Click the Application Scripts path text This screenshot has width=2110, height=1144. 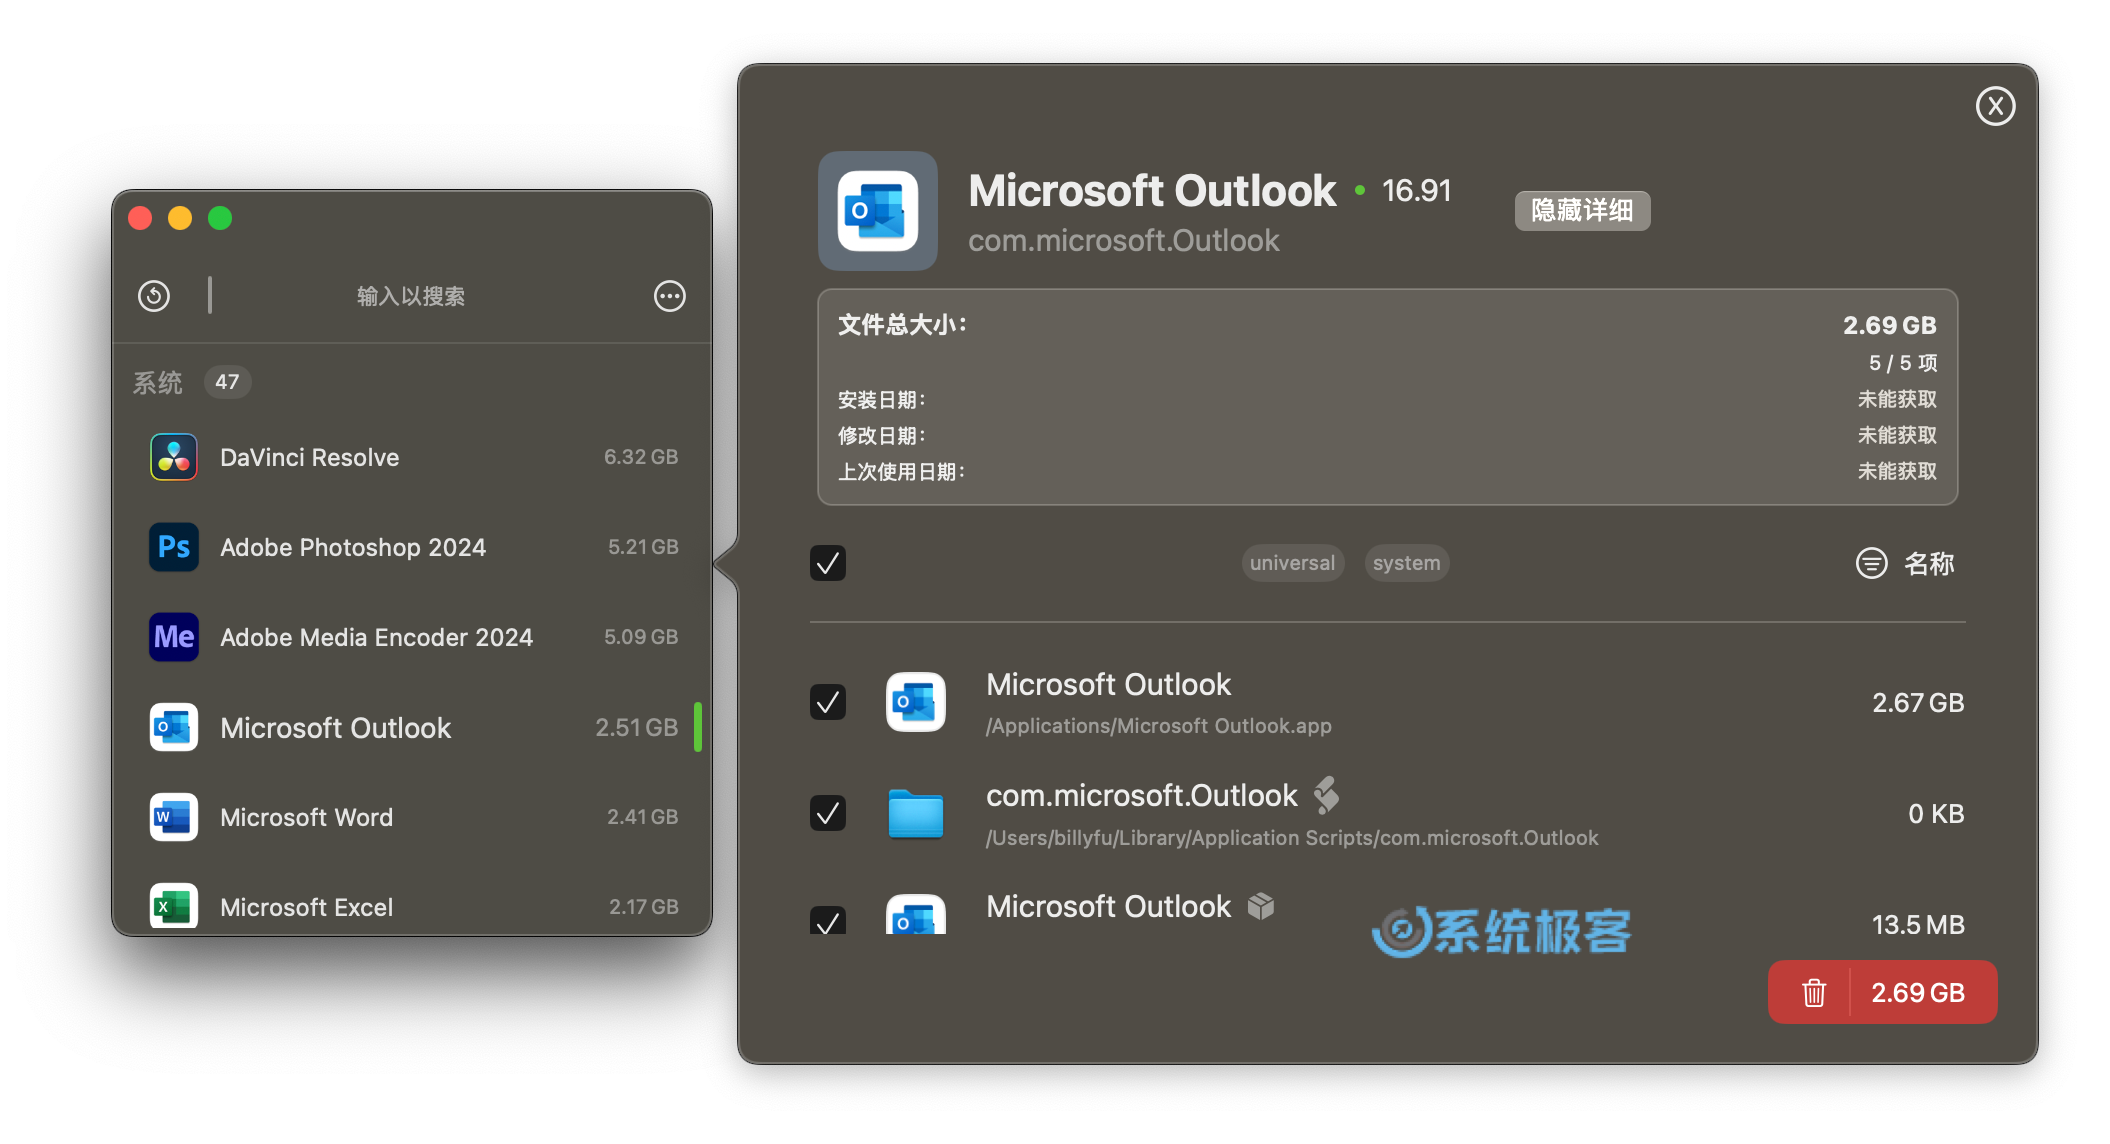pyautogui.click(x=1292, y=838)
